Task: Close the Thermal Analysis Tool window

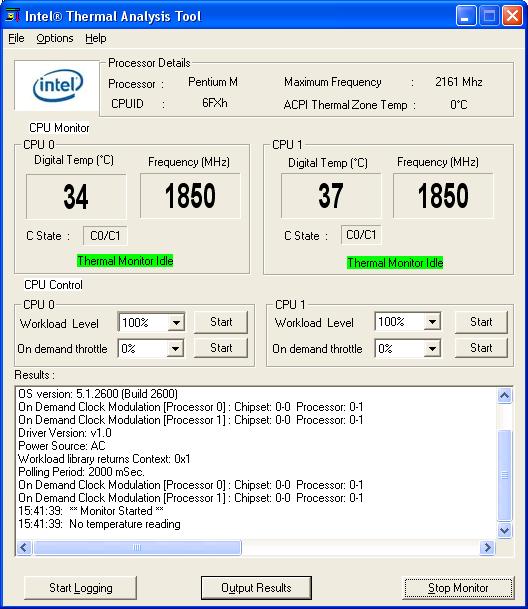Action: [x=512, y=16]
